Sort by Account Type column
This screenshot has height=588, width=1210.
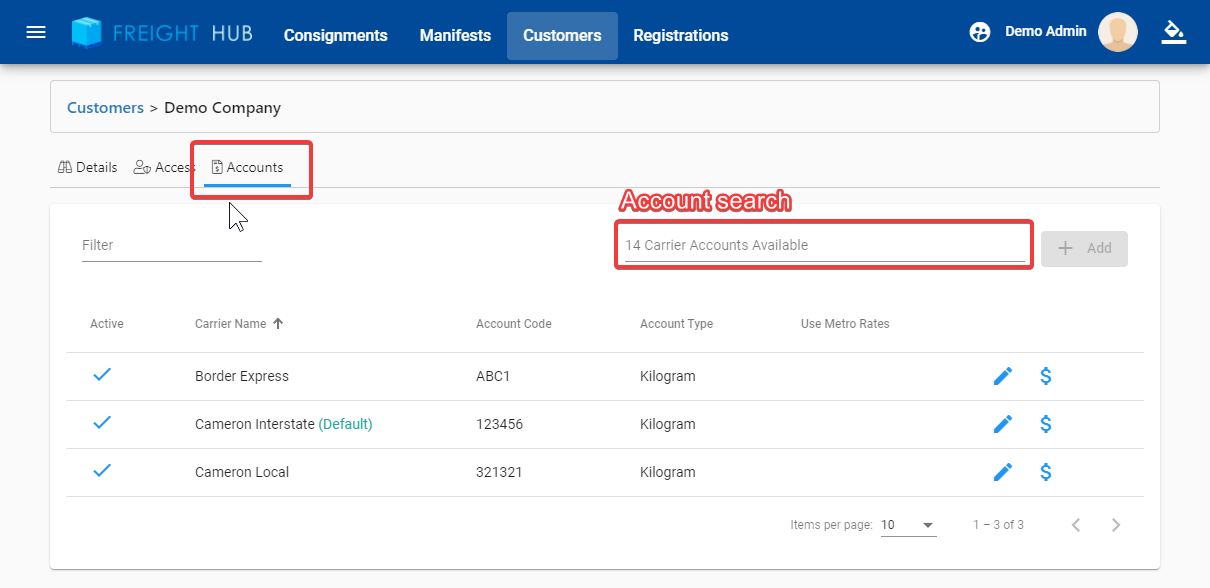coord(677,324)
